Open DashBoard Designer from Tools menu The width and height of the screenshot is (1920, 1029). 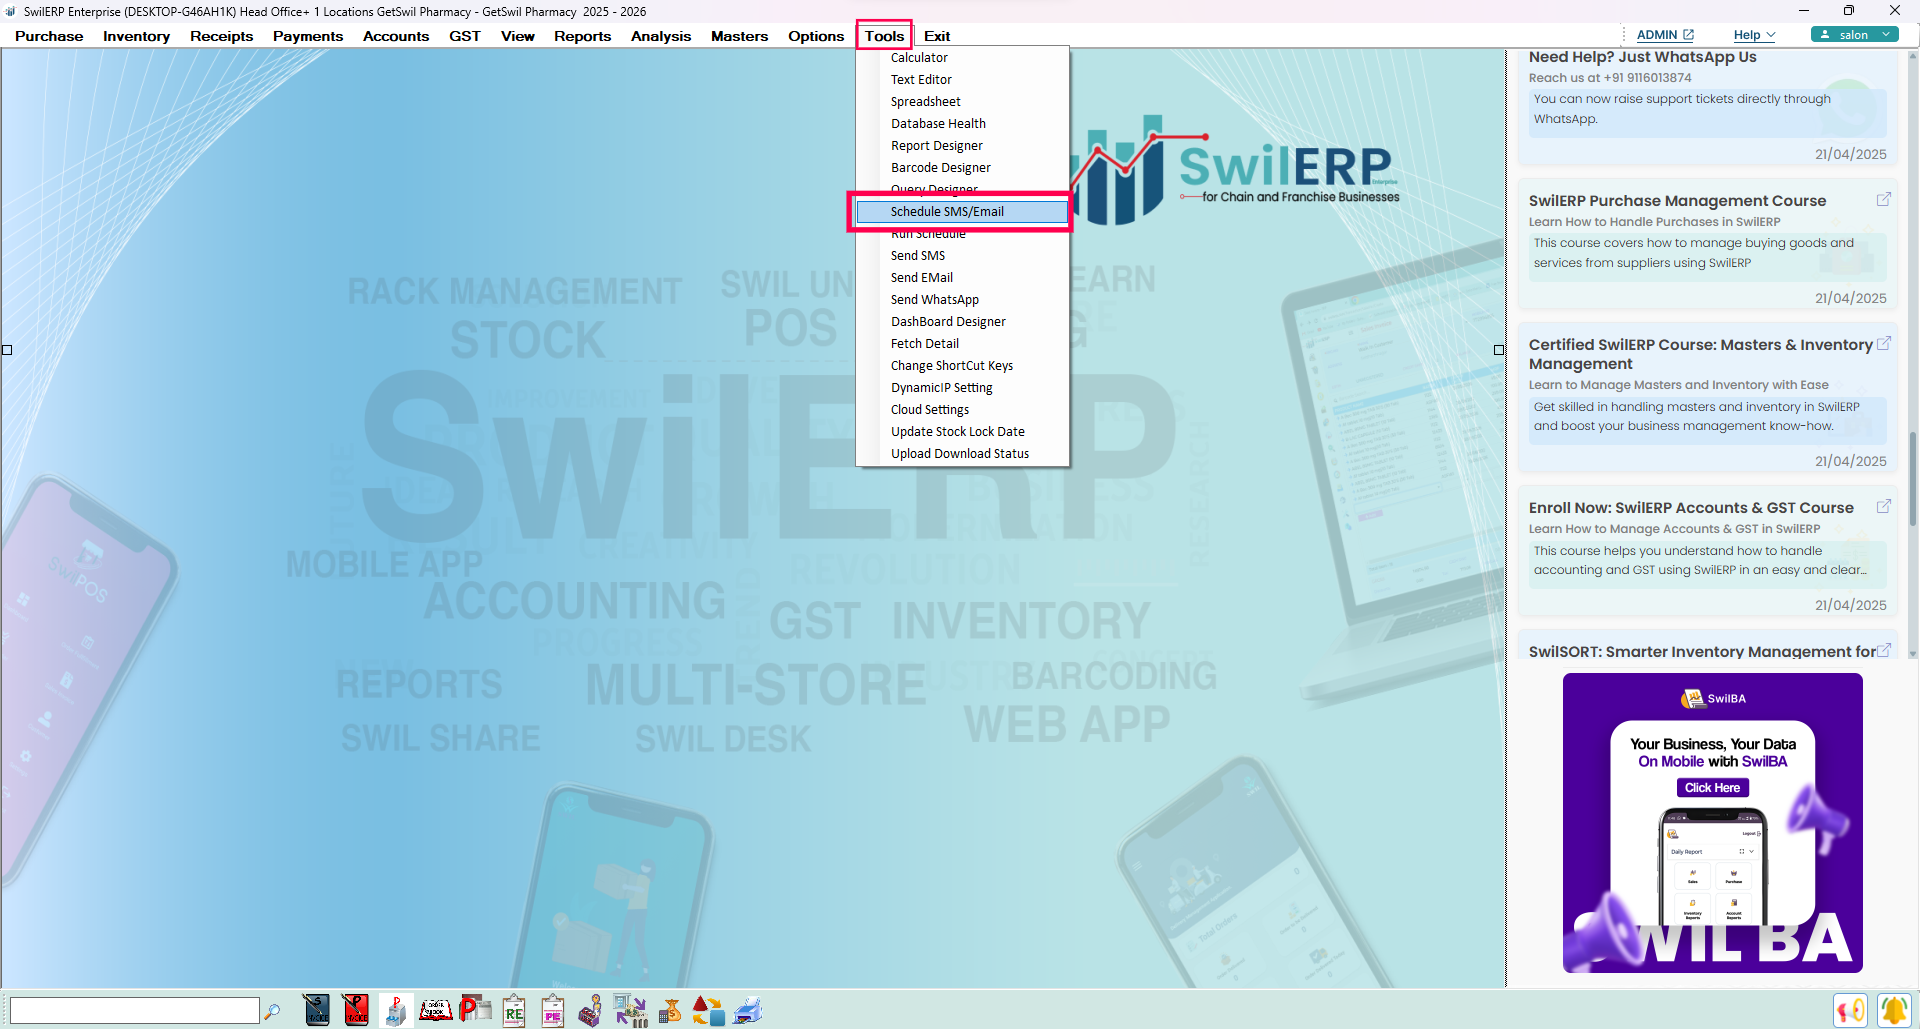pyautogui.click(x=963, y=322)
